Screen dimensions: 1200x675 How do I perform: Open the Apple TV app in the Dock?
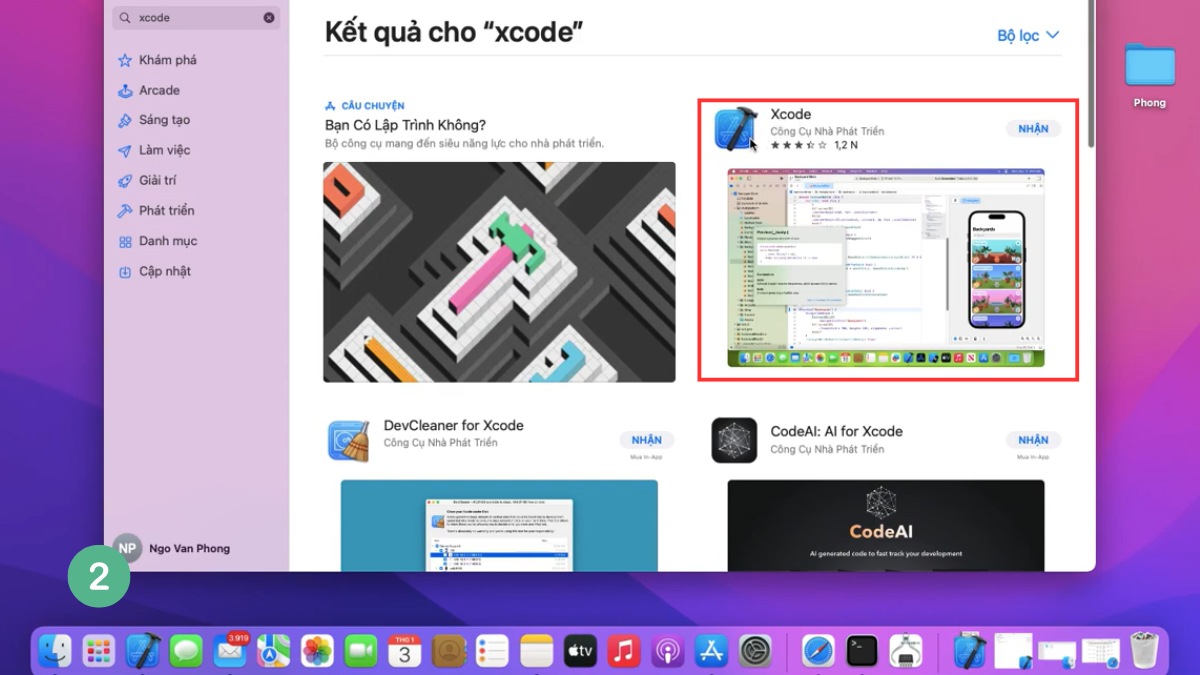[580, 651]
